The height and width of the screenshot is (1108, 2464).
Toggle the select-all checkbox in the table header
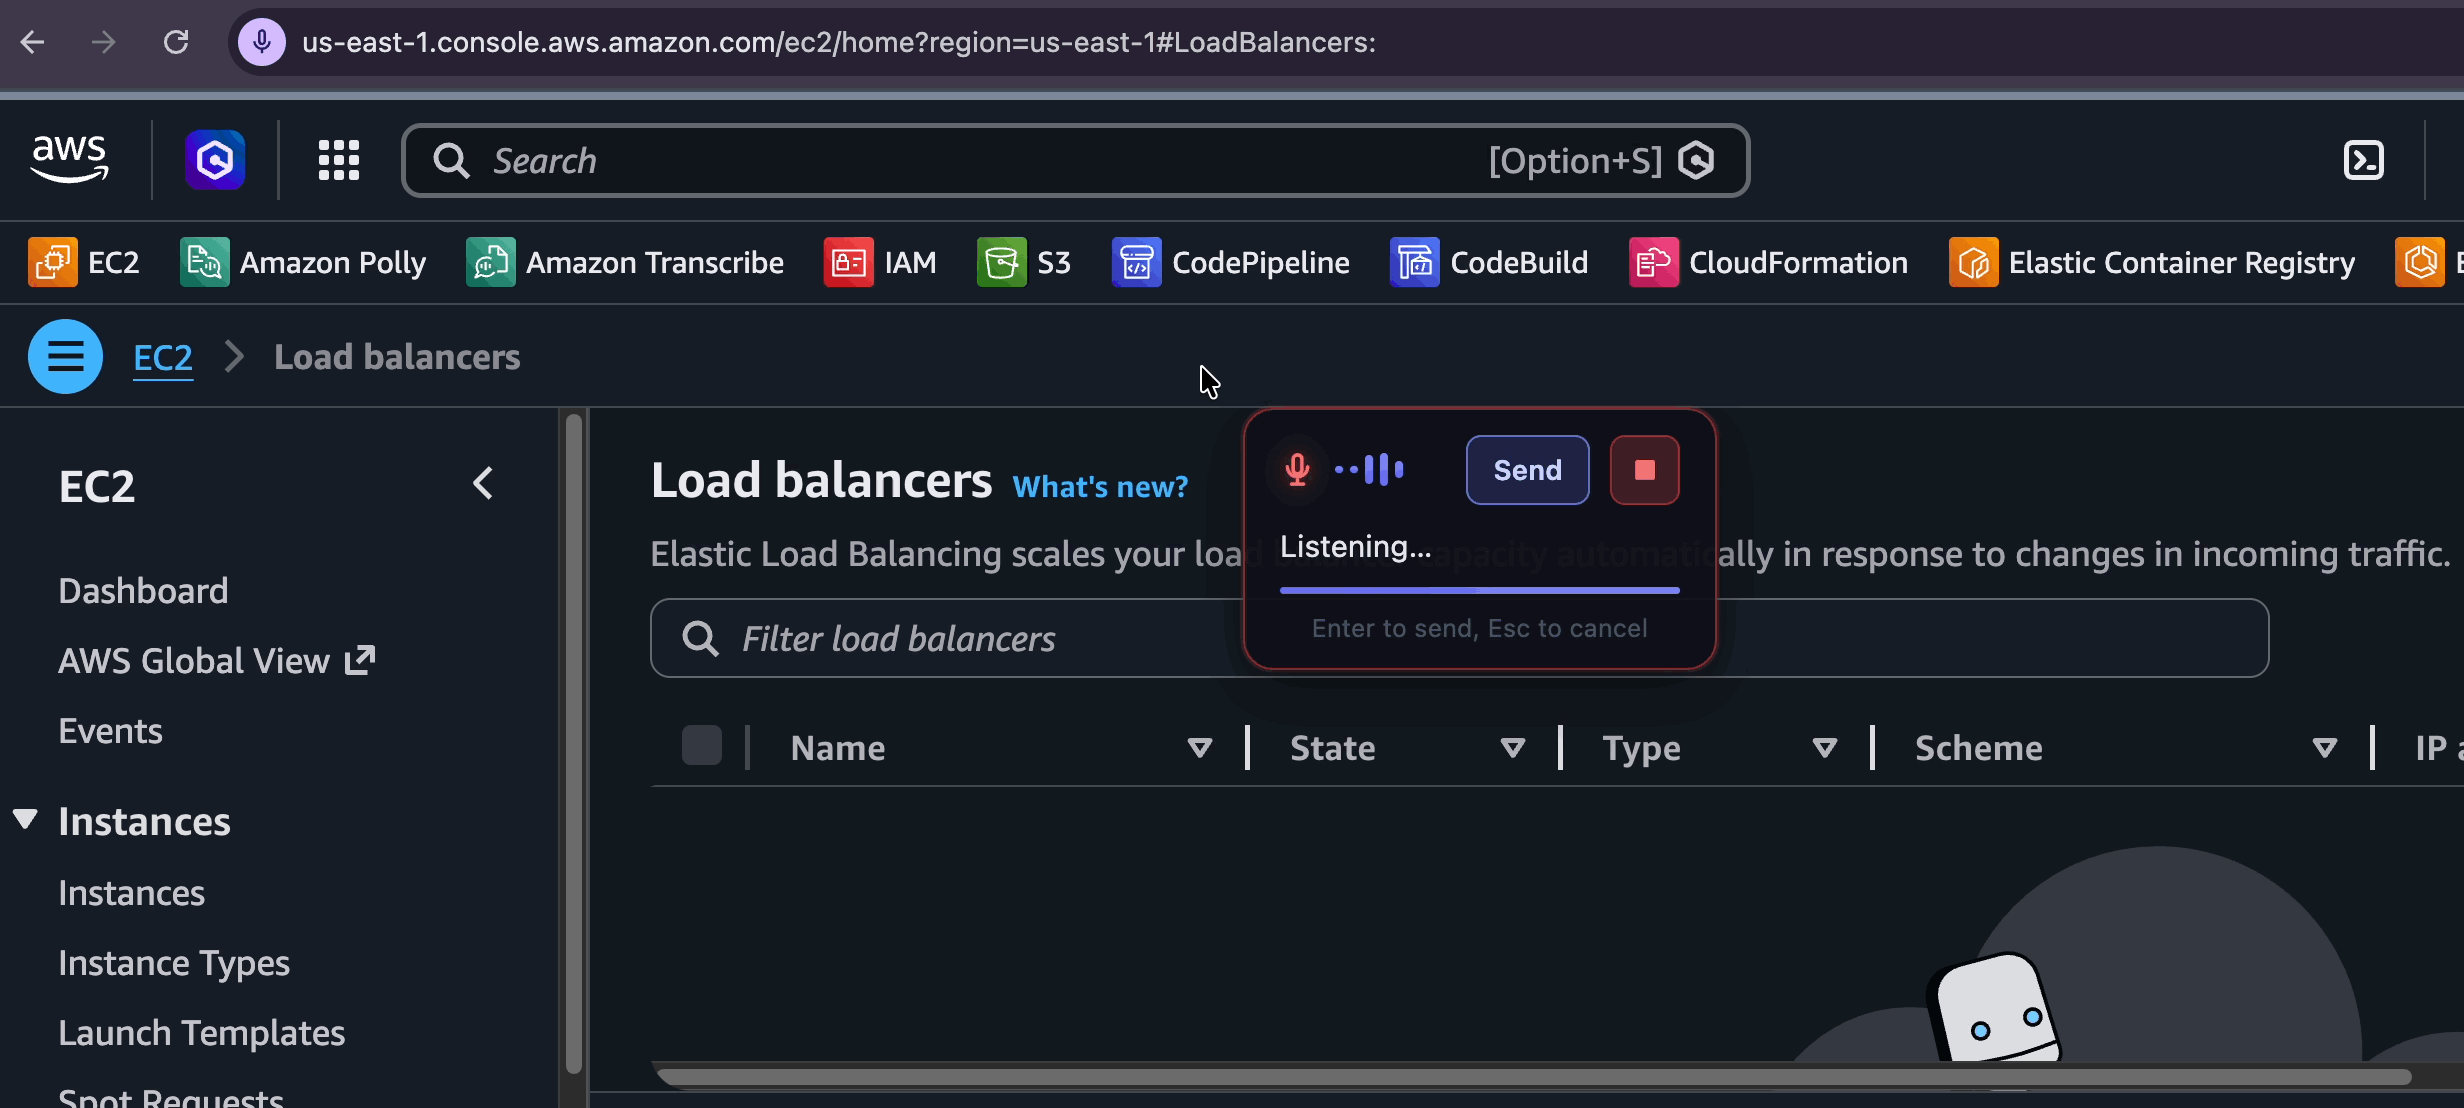point(701,744)
